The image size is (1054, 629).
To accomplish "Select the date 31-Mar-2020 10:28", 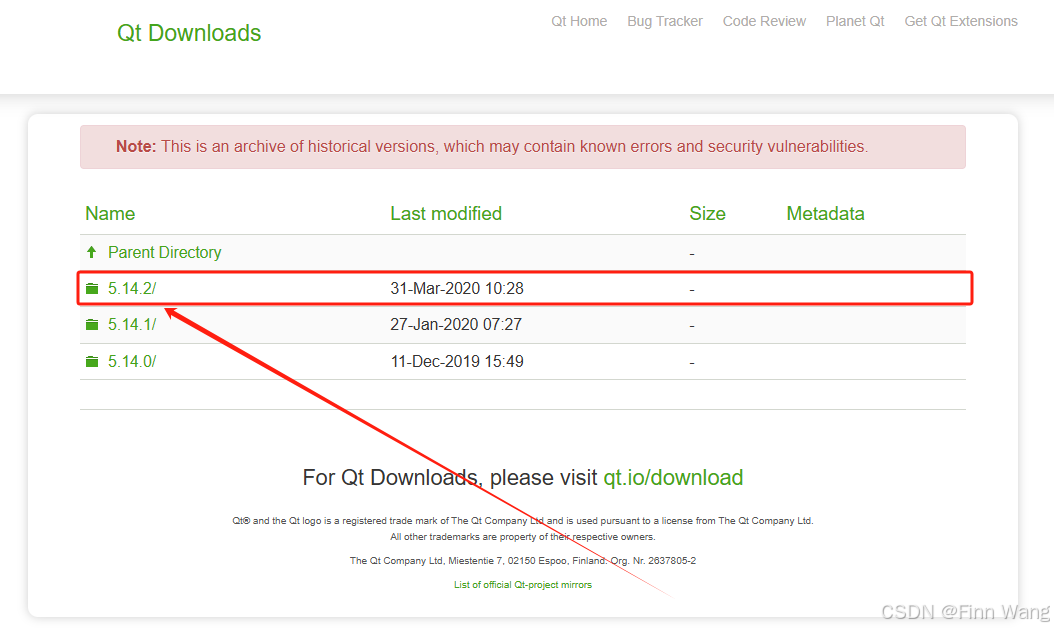I will [457, 288].
